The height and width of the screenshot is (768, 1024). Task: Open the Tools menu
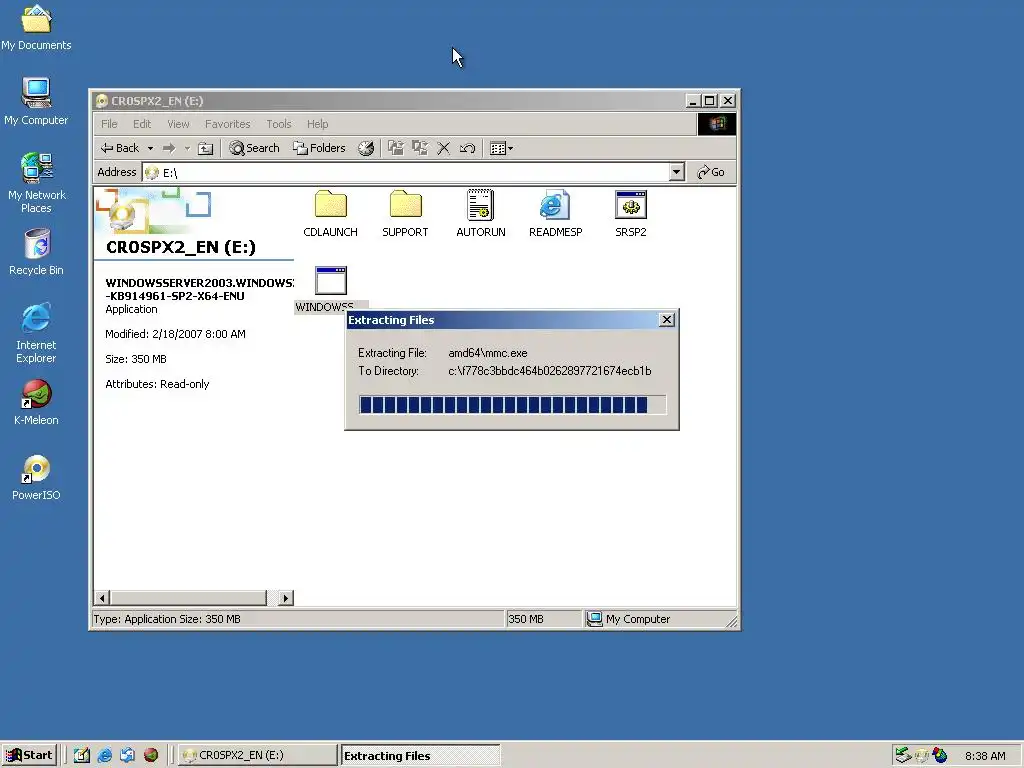(x=278, y=124)
